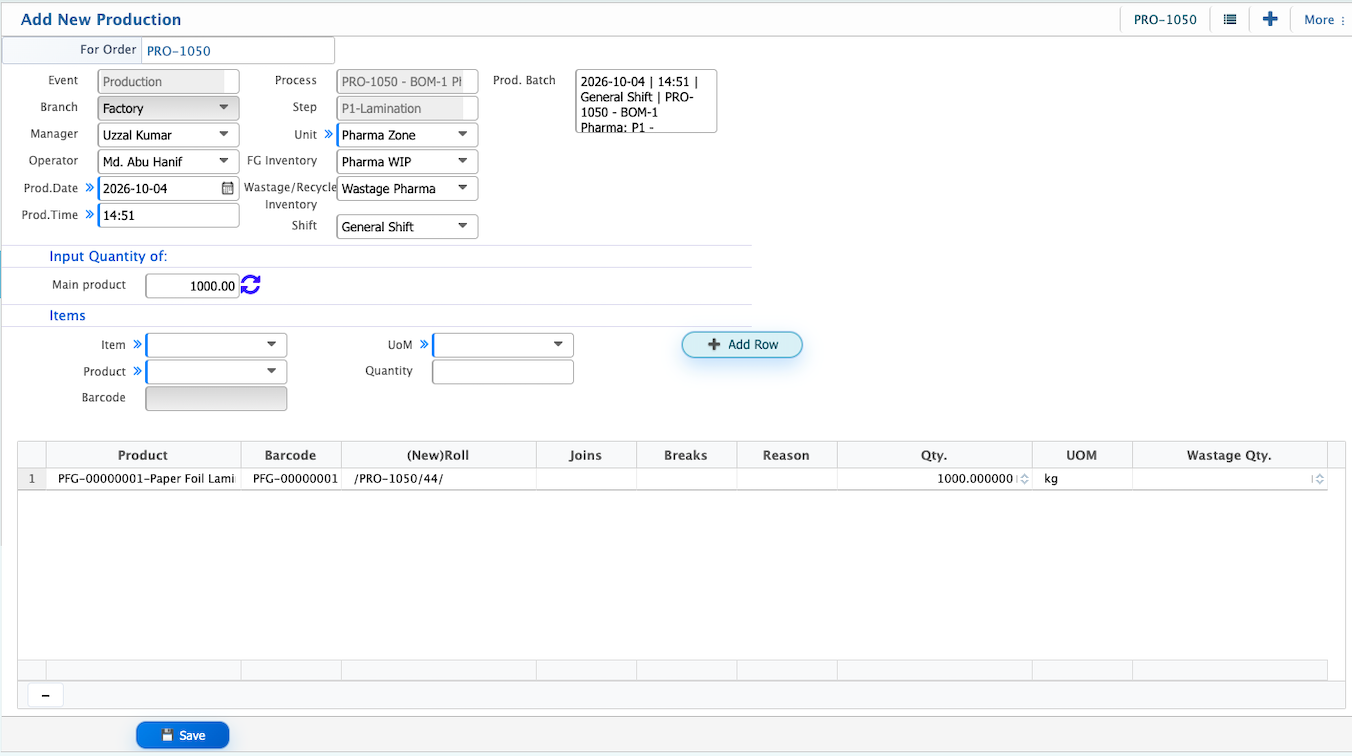Click the refresh icon beside Main product
This screenshot has height=756, width=1352.
point(251,286)
